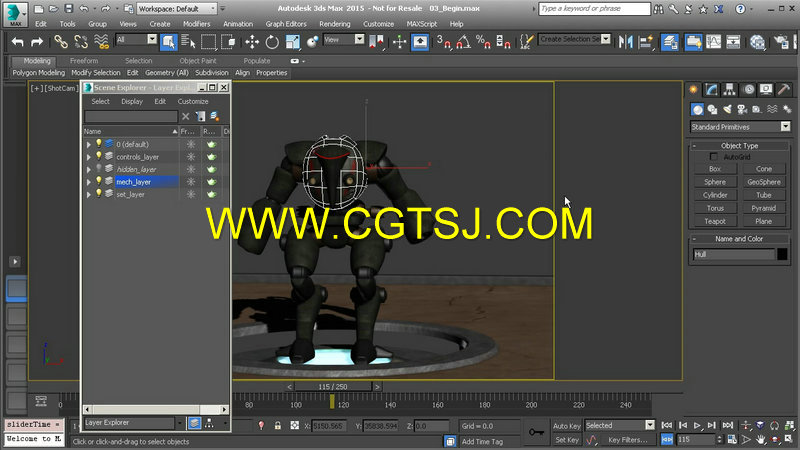This screenshot has height=450, width=800.
Task: Click the Scene Explorer horizontal scrollbar
Action: 155,409
